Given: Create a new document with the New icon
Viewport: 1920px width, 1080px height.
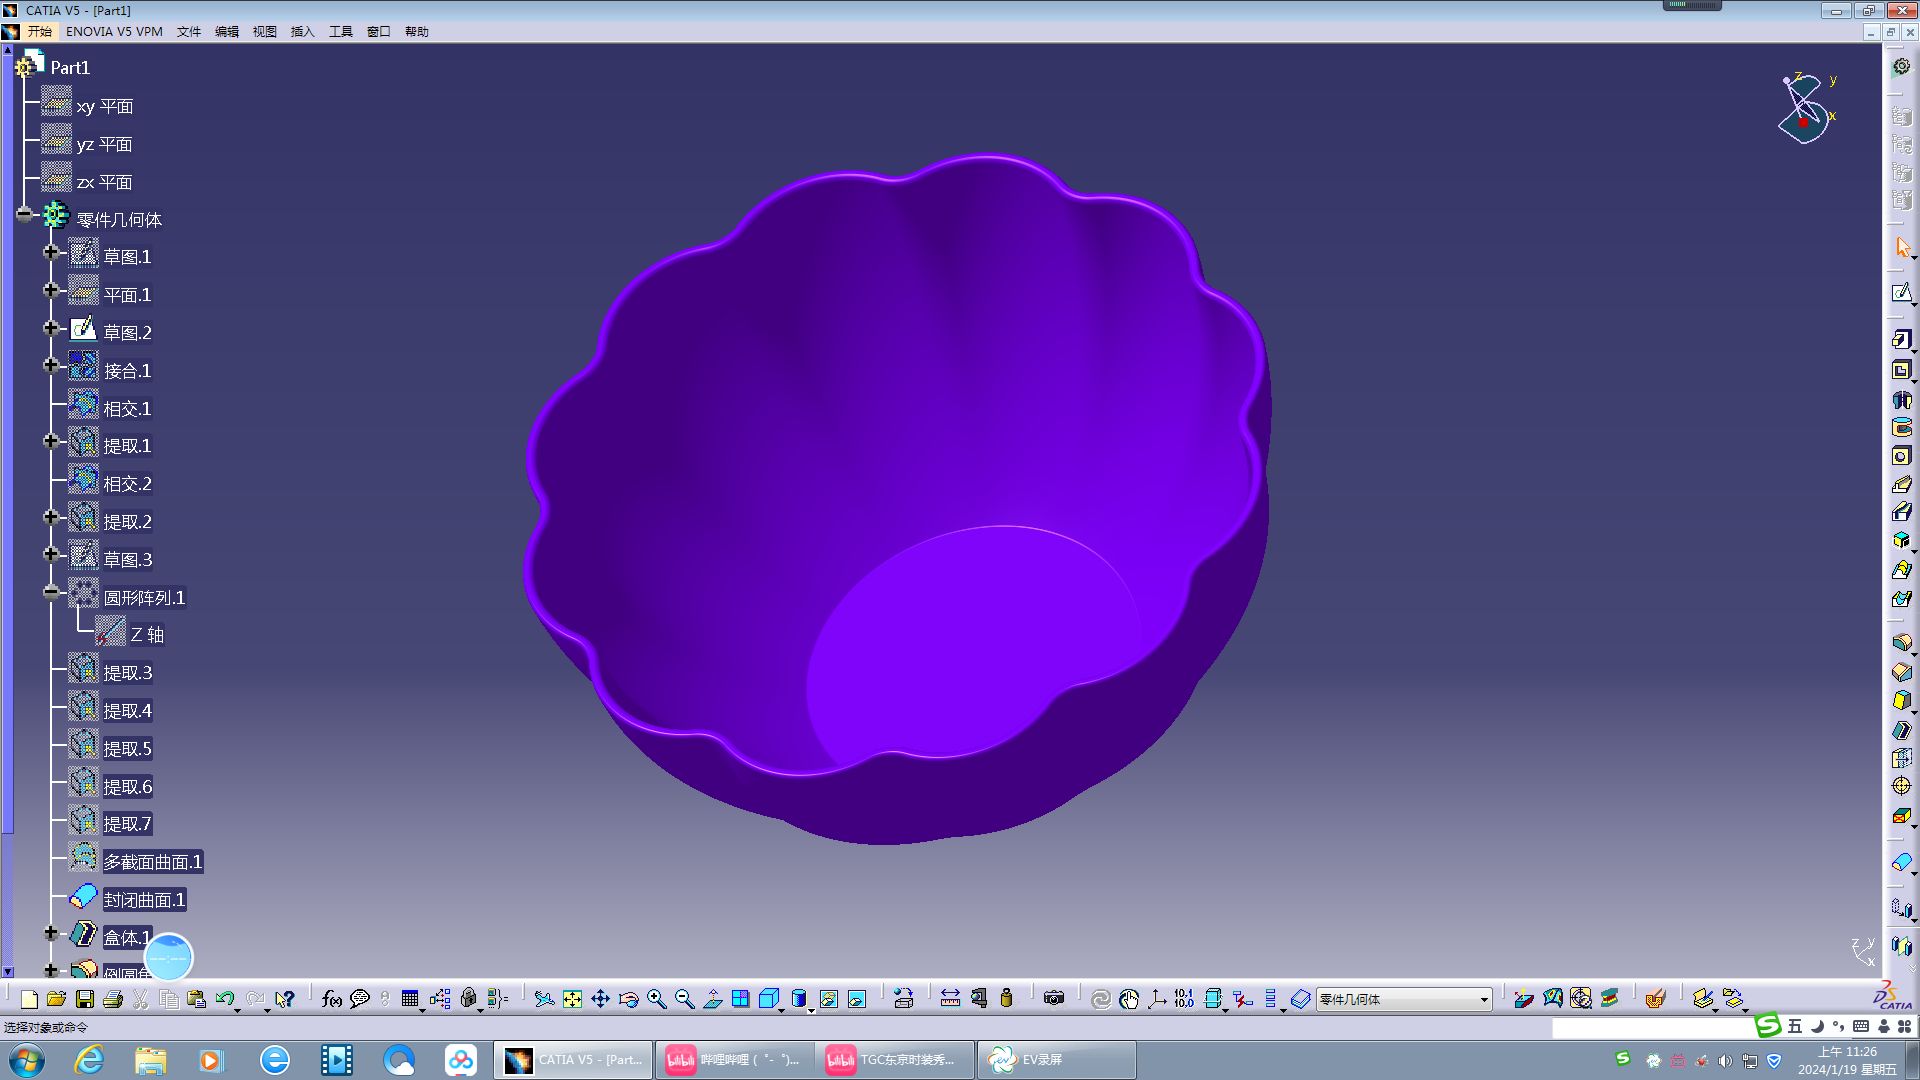Looking at the screenshot, I should (x=29, y=999).
